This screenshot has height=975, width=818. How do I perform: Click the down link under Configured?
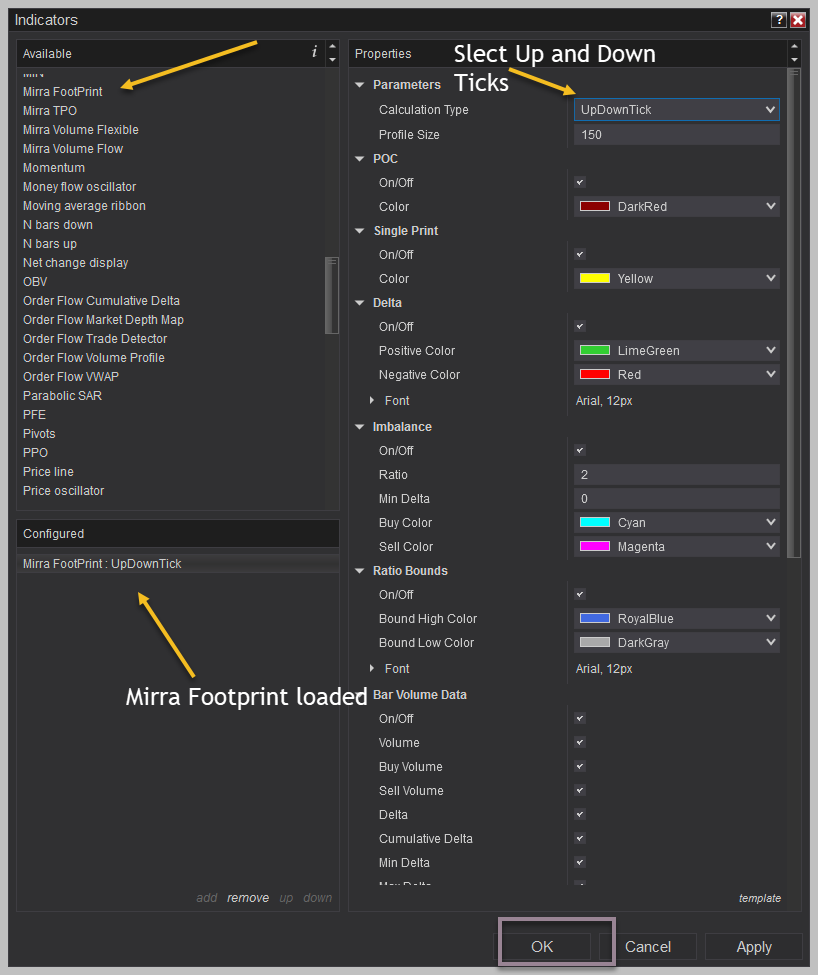click(318, 898)
